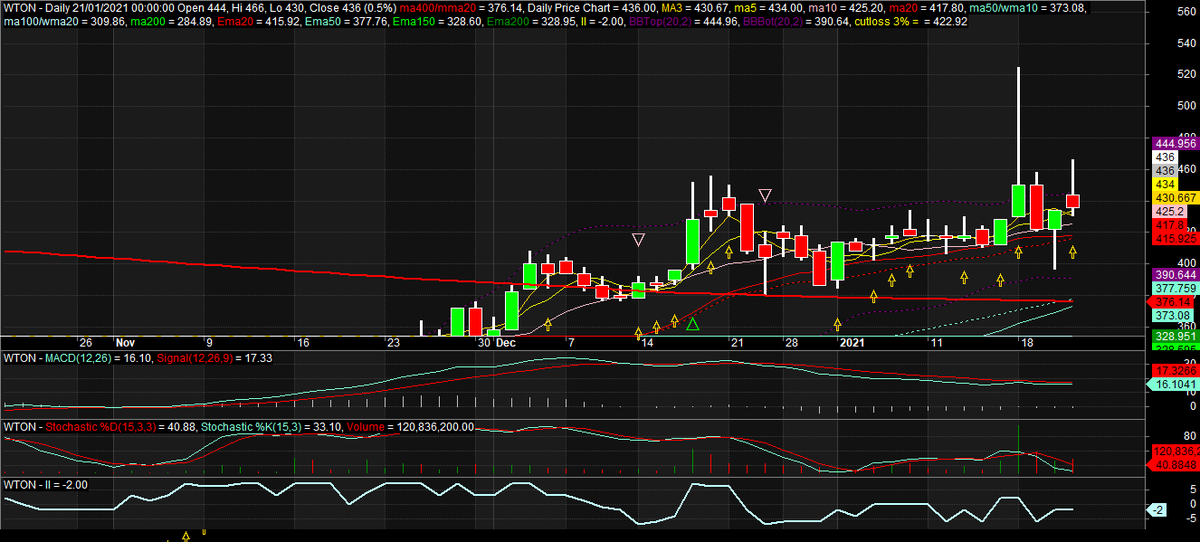This screenshot has width=1200, height=542.
Task: Click the 560 price axis label
Action: 1189,12
